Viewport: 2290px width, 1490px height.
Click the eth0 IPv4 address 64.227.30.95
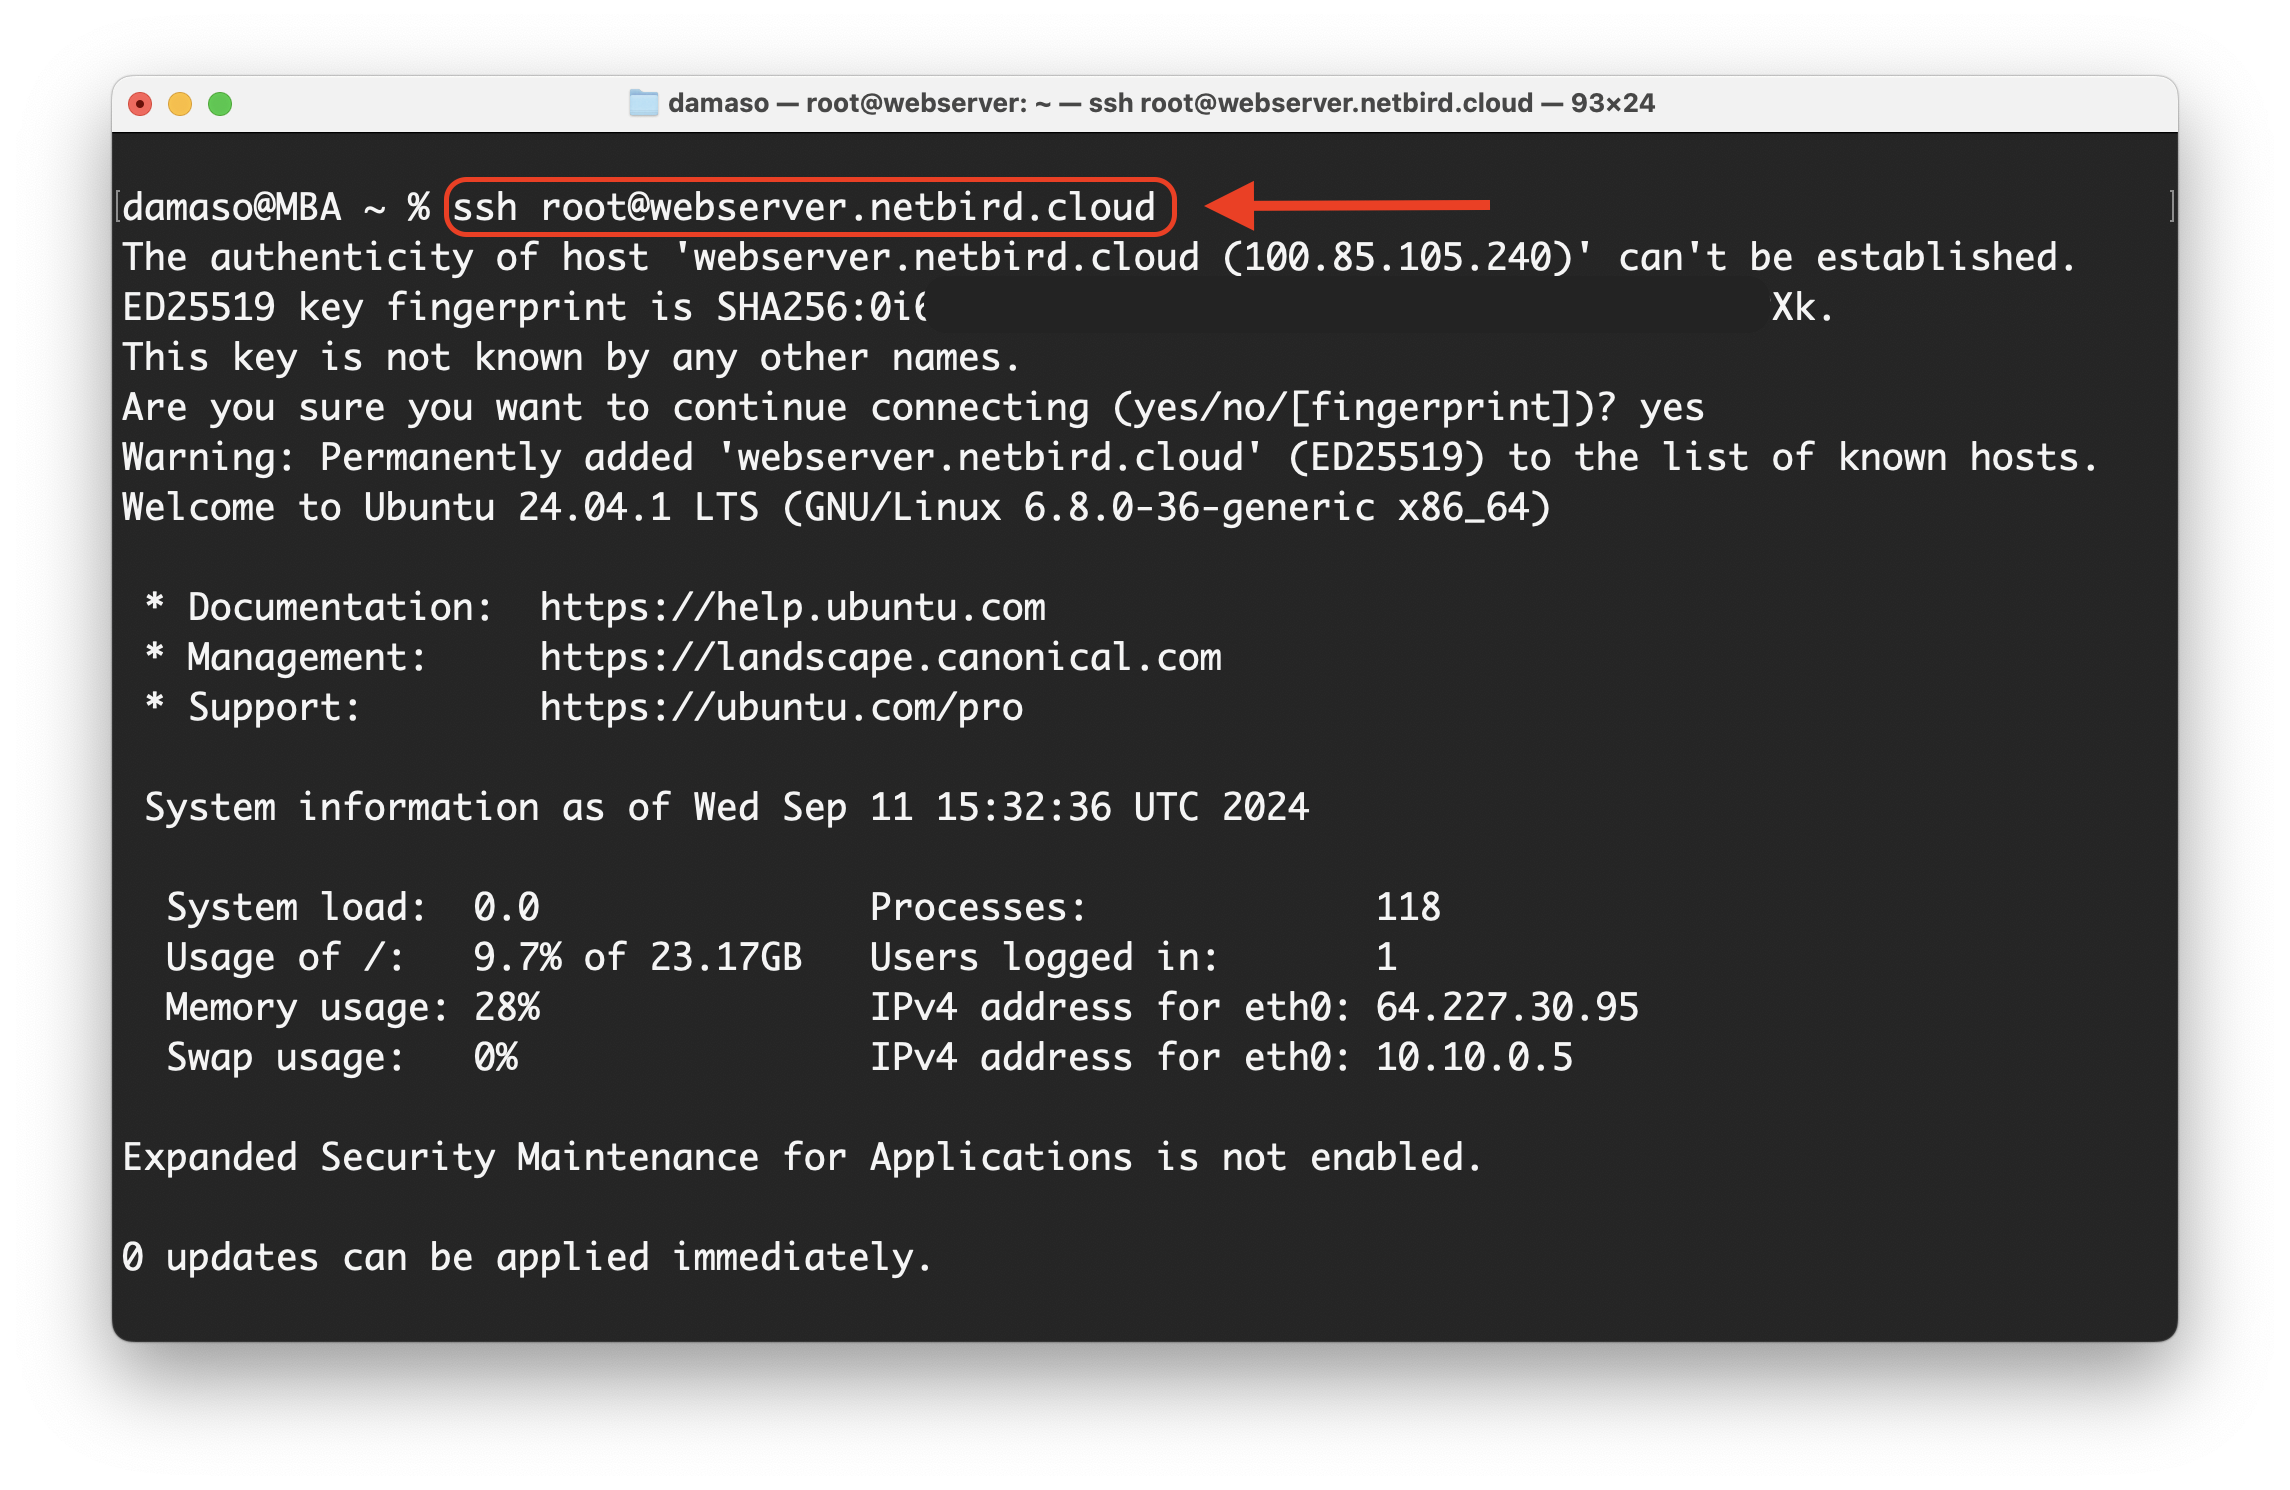[1508, 1007]
